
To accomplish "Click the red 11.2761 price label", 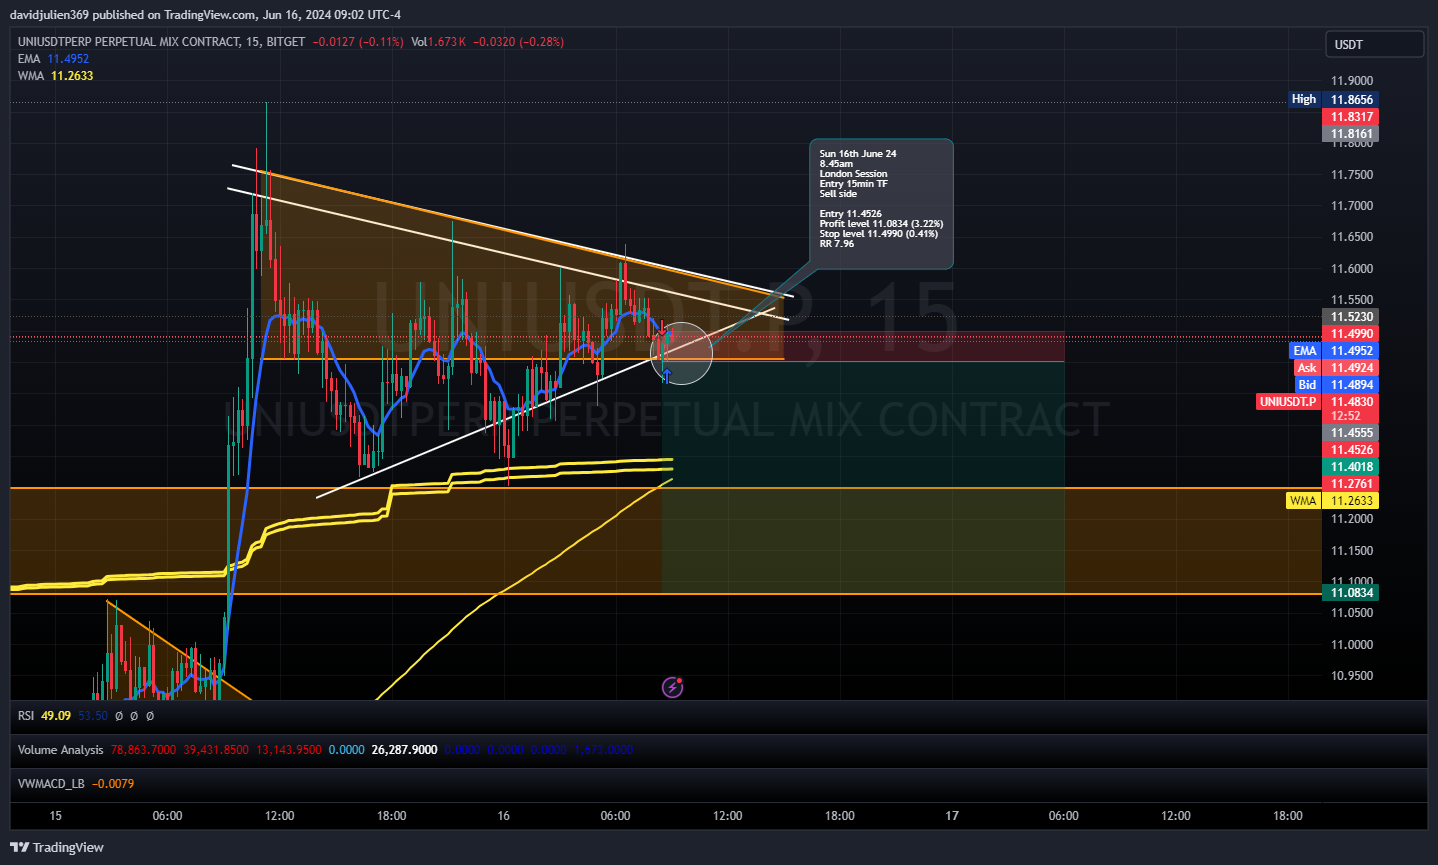I will (x=1351, y=484).
